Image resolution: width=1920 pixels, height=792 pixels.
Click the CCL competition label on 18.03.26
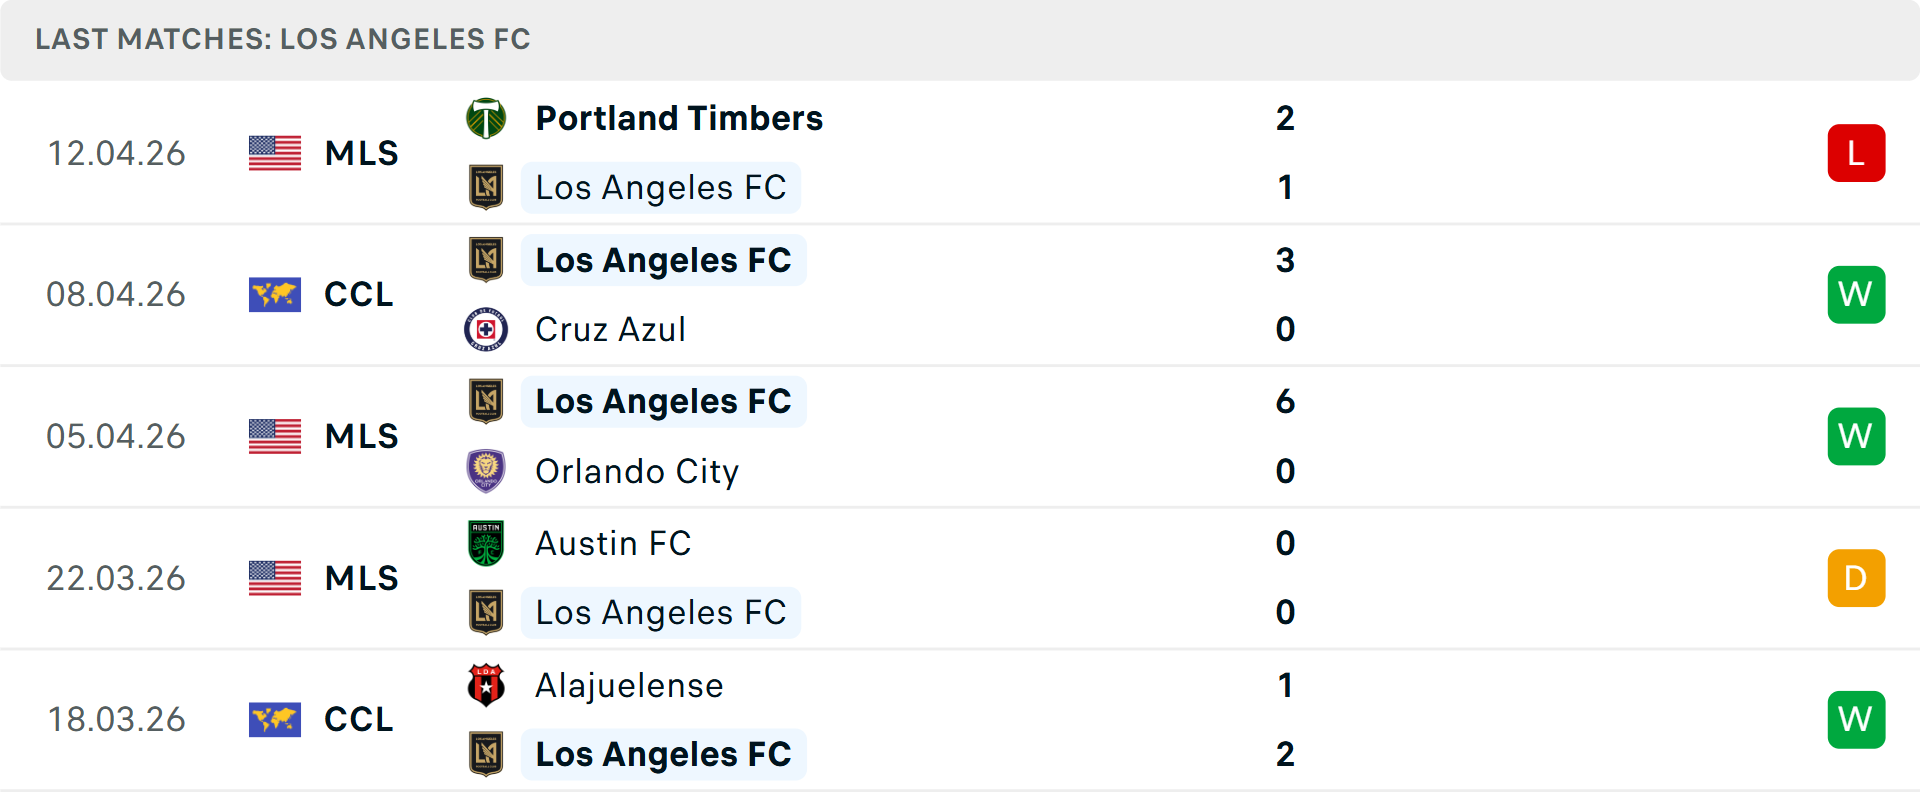[x=358, y=719]
